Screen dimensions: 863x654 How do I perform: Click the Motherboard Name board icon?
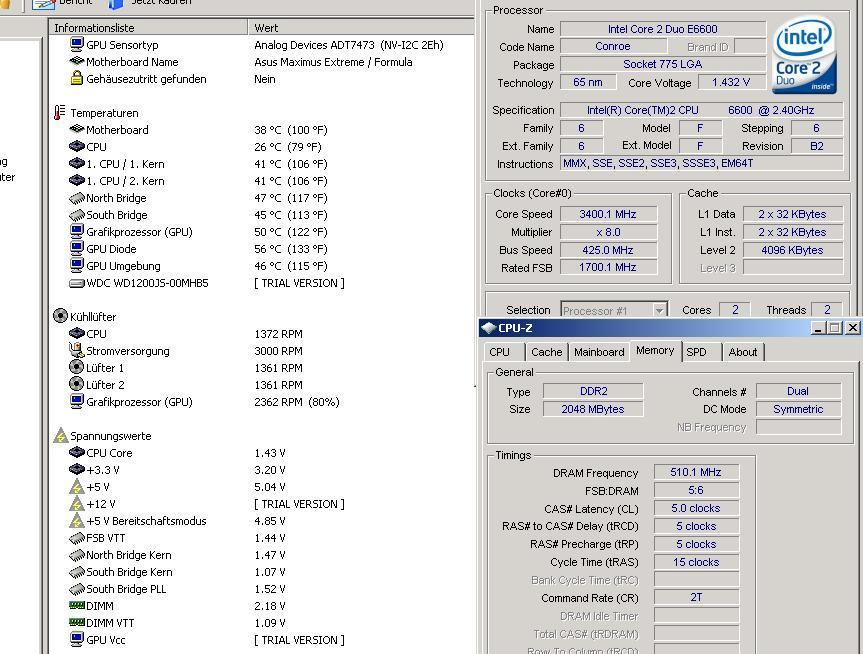(x=77, y=62)
